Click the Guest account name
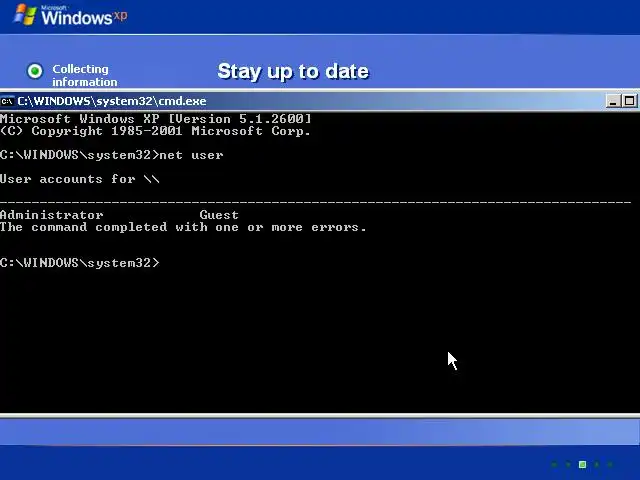Viewport: 640px width, 480px height. pos(219,215)
